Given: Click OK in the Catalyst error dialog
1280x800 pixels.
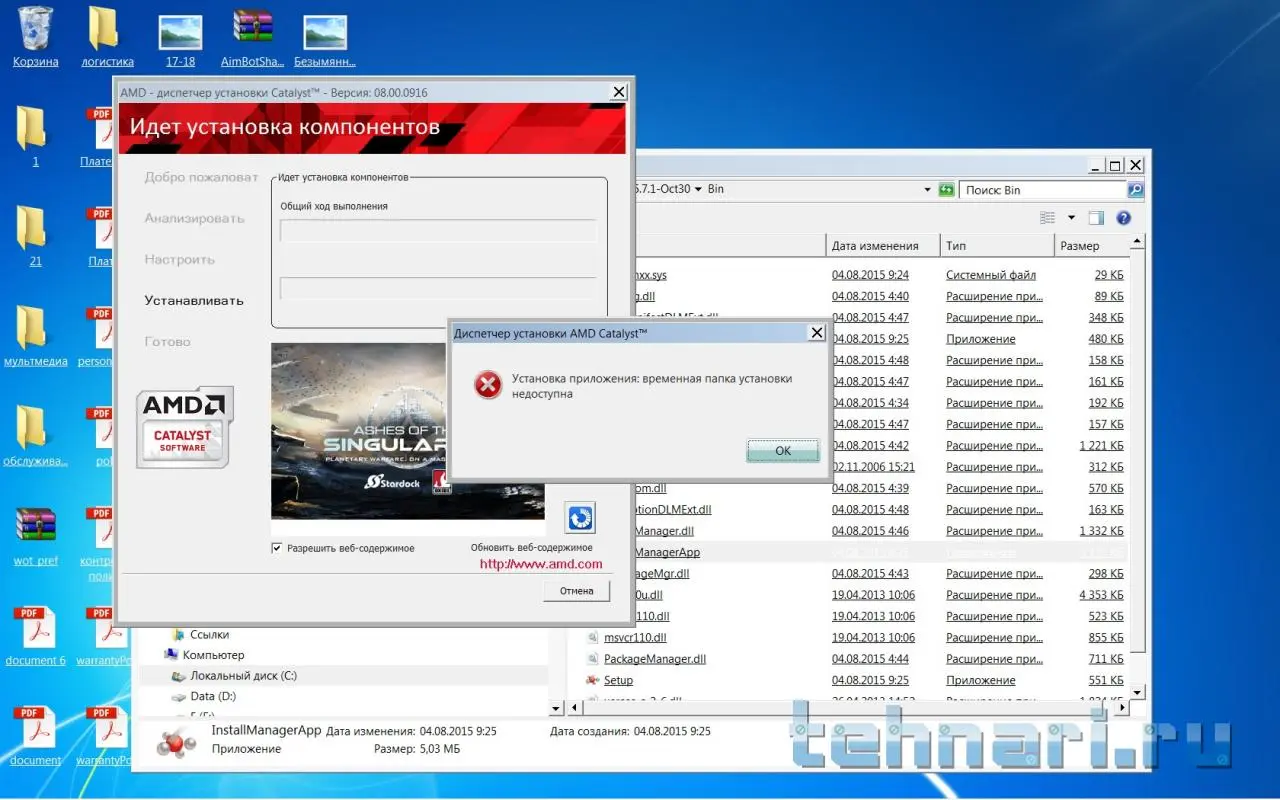Looking at the screenshot, I should (x=783, y=451).
